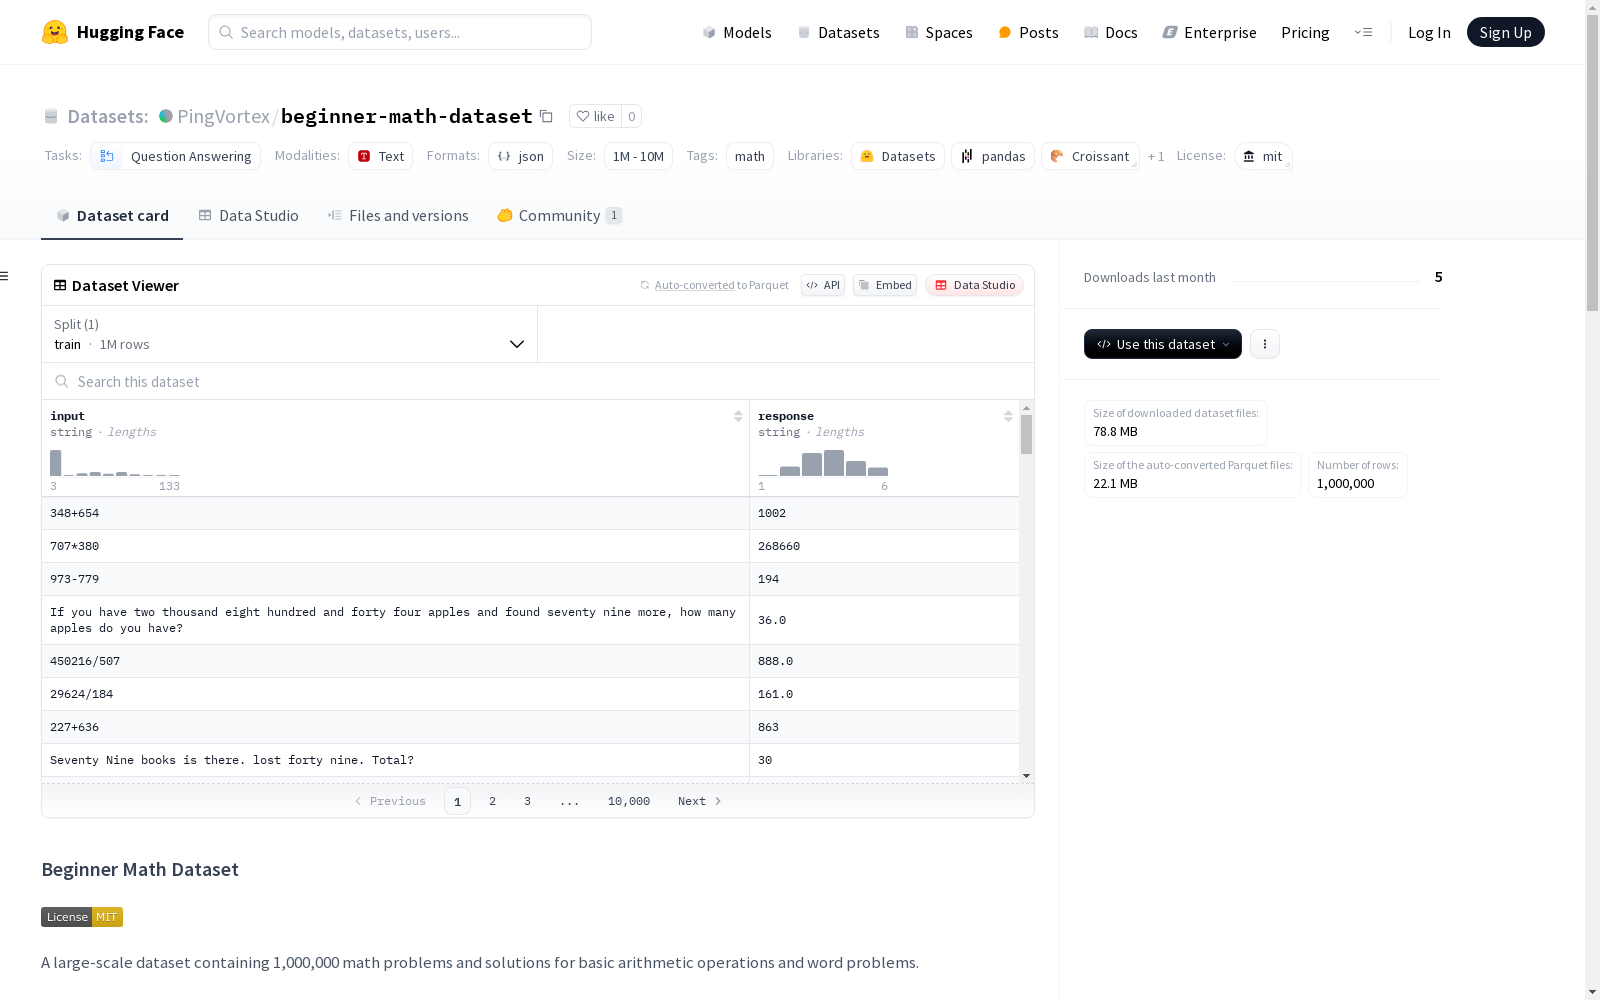The height and width of the screenshot is (1000, 1600).
Task: Open the navigation overflow menu icon
Action: [x=1363, y=32]
